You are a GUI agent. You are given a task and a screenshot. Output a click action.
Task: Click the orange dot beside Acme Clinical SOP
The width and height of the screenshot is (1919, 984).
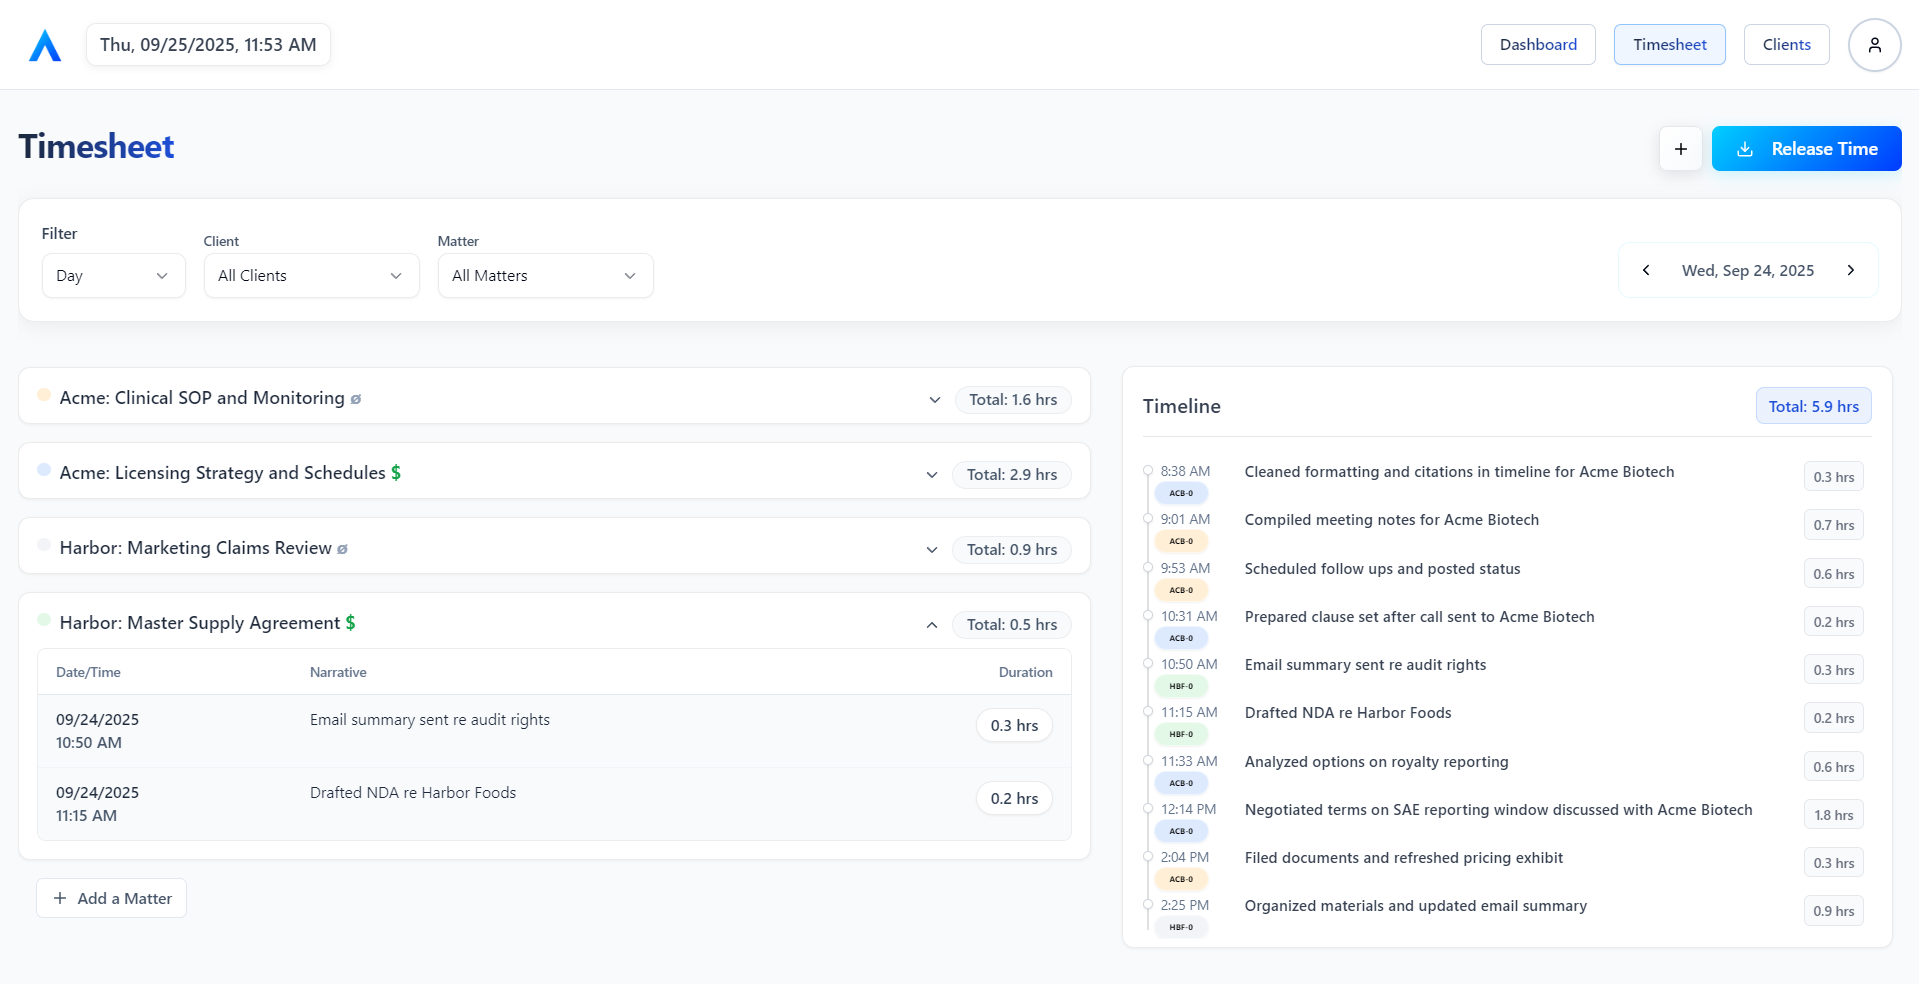coord(44,395)
